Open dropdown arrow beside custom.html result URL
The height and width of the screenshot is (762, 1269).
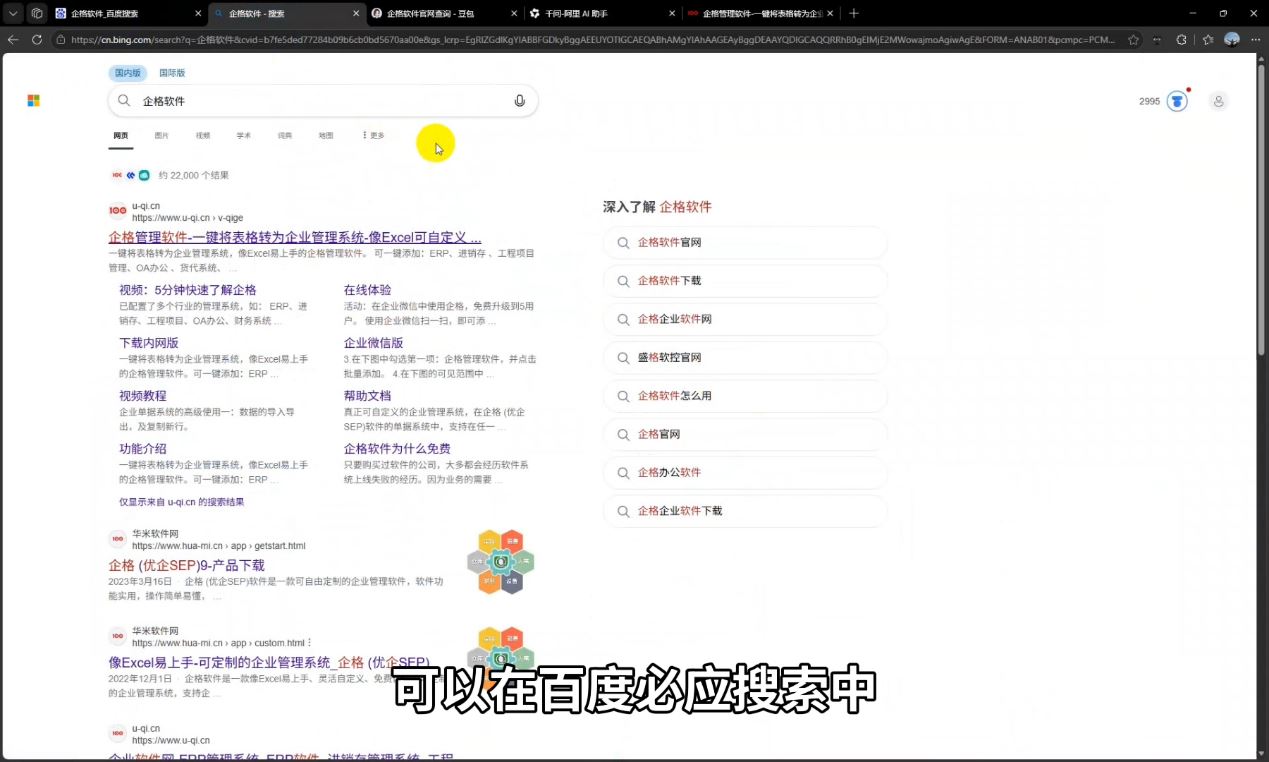tap(309, 643)
